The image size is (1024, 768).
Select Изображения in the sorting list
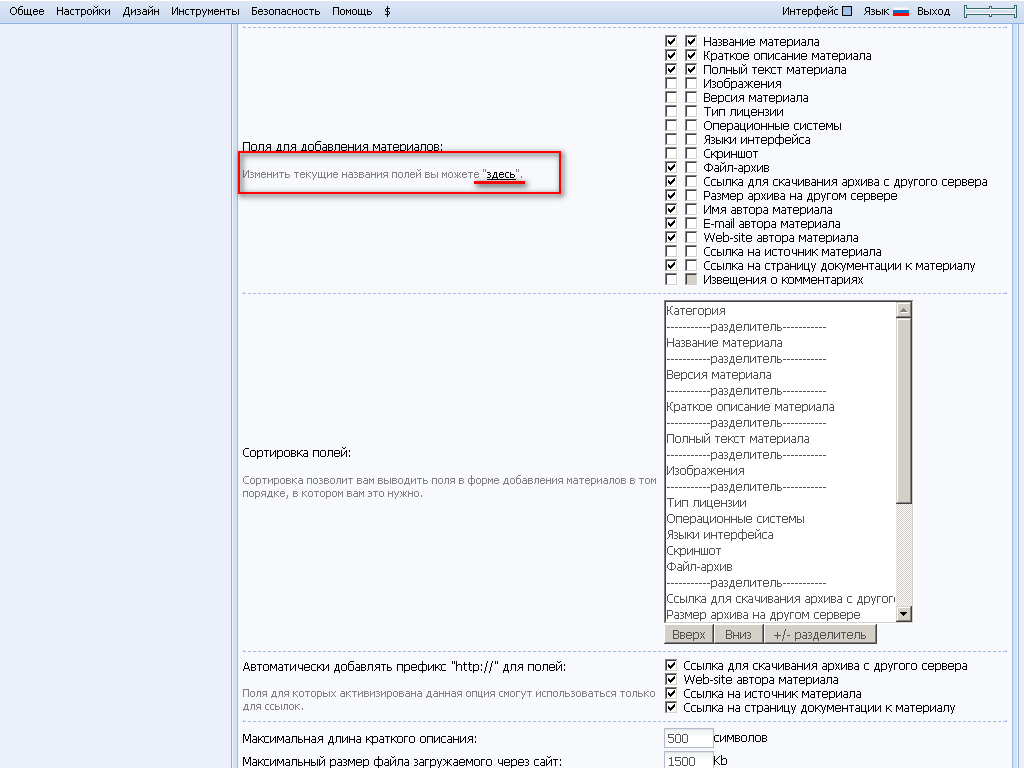(x=780, y=471)
